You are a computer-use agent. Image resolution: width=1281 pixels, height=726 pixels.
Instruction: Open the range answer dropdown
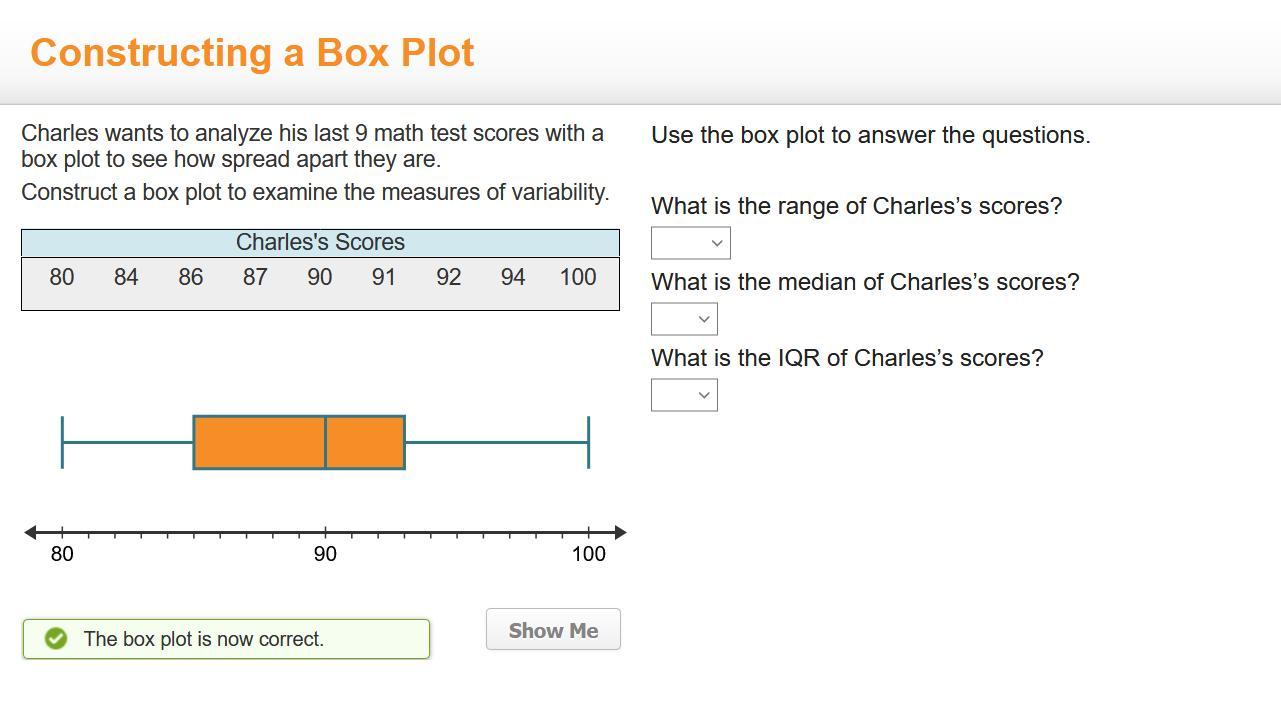[x=690, y=243]
